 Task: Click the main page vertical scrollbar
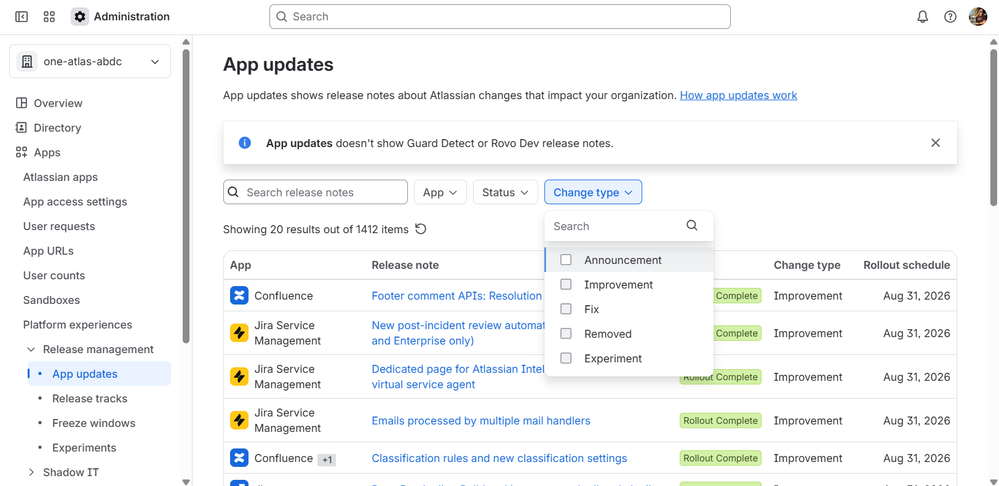[994, 126]
